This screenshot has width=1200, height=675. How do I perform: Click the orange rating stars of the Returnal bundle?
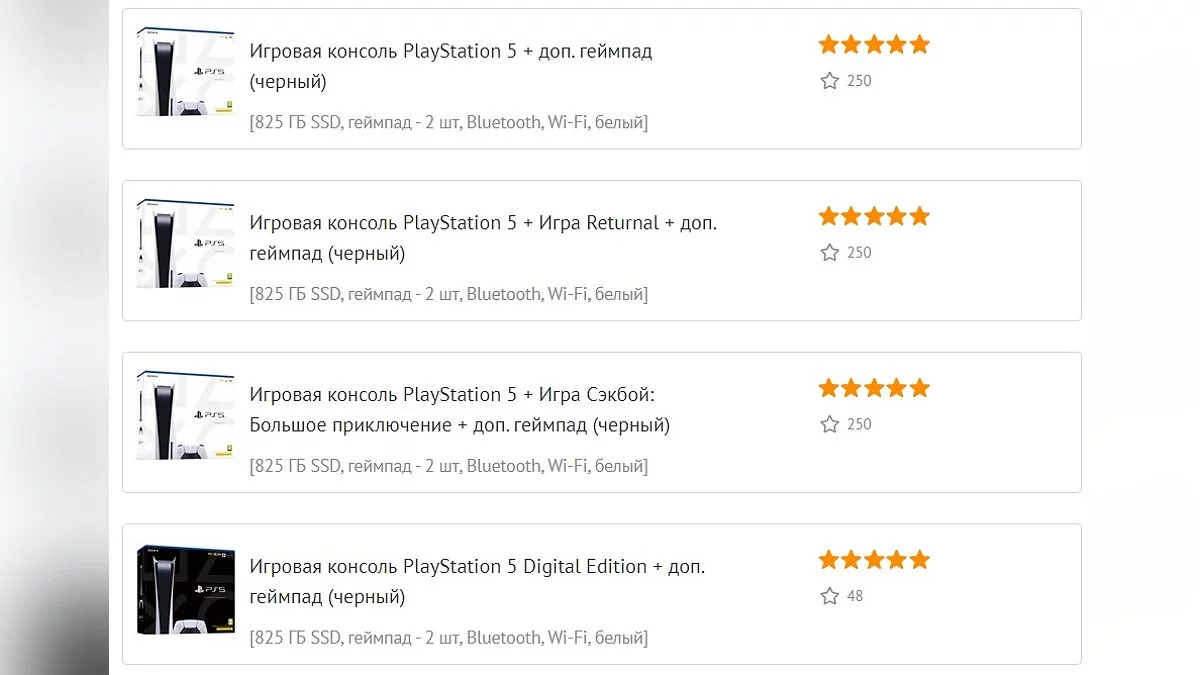(x=874, y=217)
